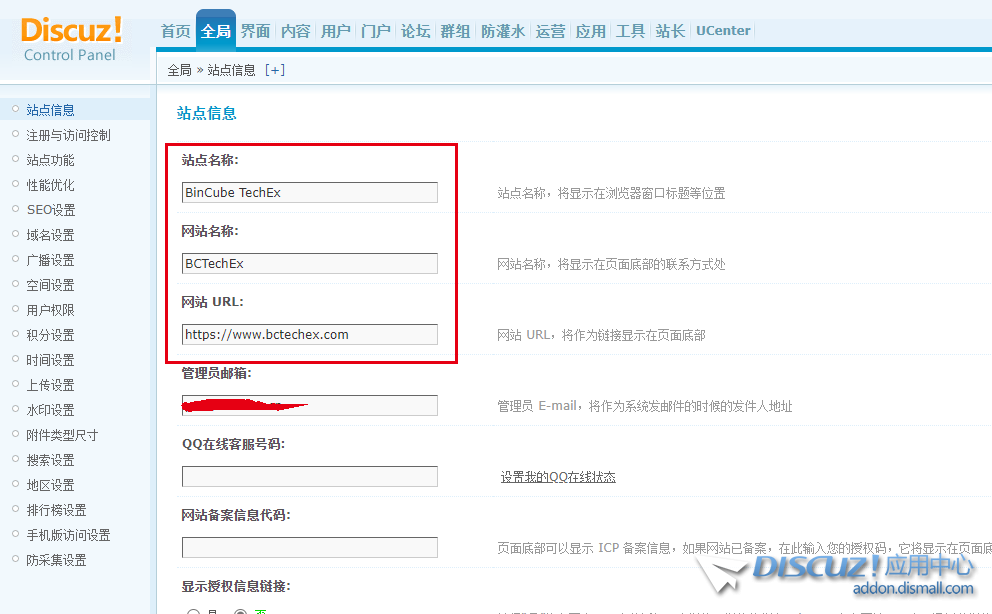This screenshot has height=614, width=992.
Task: Open the UCenter tab
Action: [x=723, y=31]
